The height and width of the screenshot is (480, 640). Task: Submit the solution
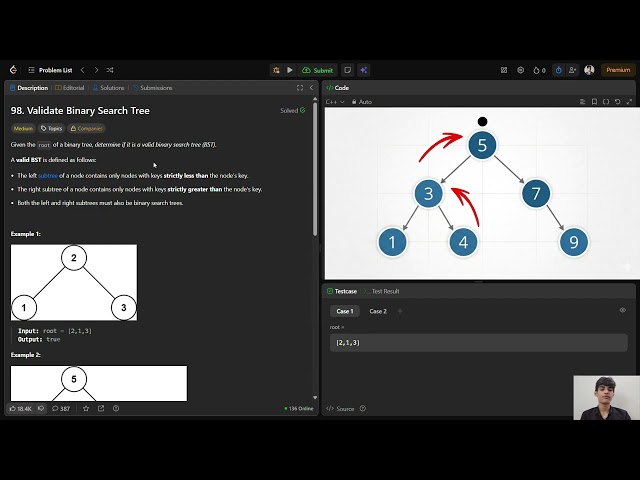[x=318, y=70]
